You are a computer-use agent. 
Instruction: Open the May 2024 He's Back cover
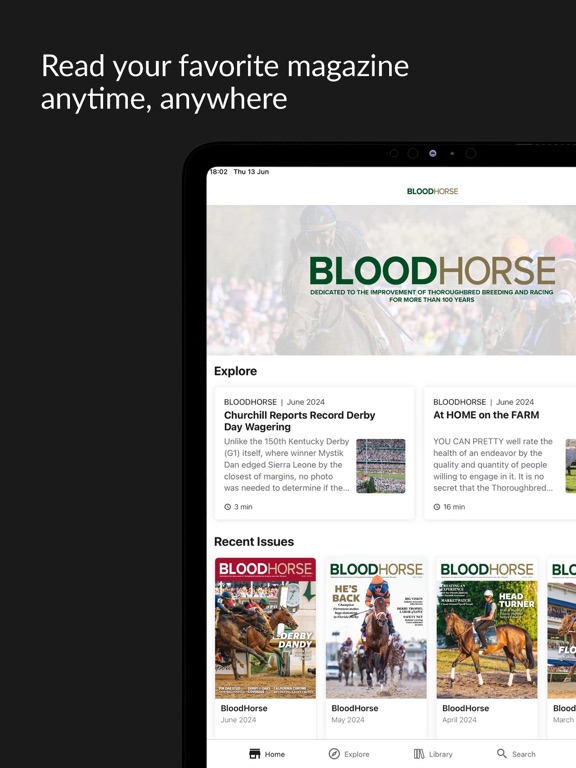[x=376, y=628]
